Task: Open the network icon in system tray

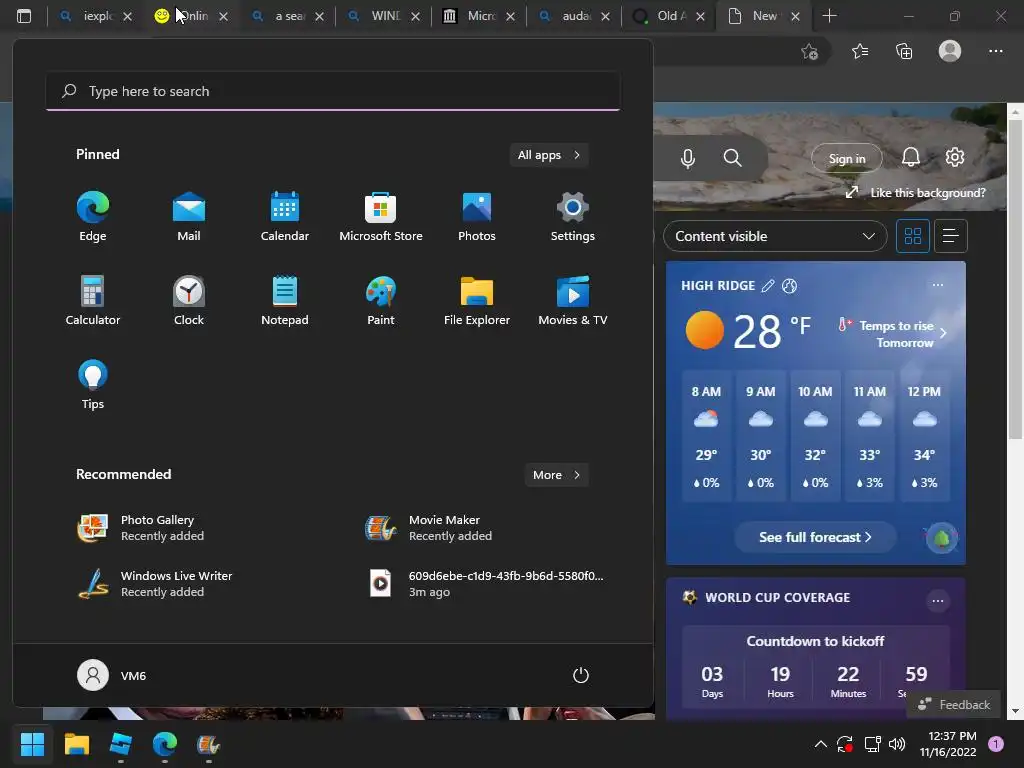Action: [872, 744]
